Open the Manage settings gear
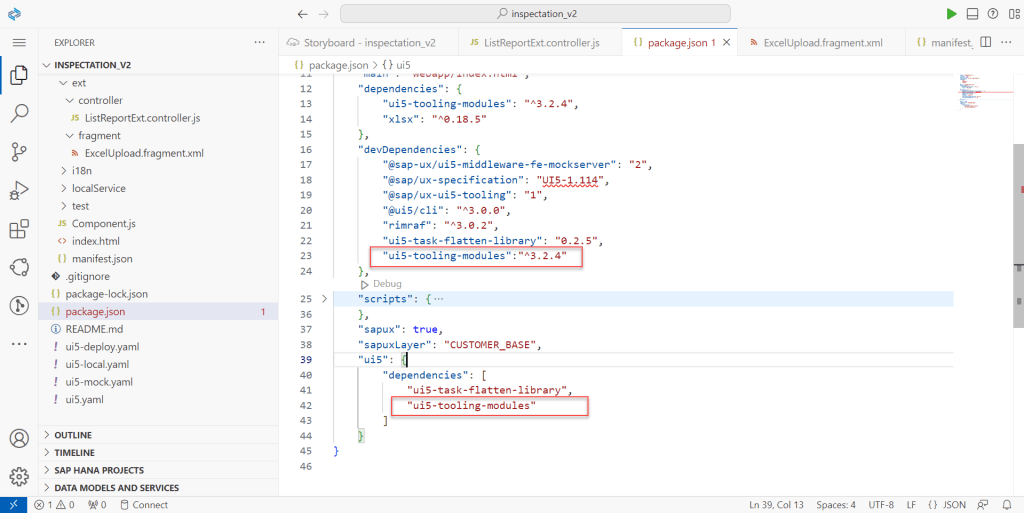The height and width of the screenshot is (513, 1024). coord(18,476)
